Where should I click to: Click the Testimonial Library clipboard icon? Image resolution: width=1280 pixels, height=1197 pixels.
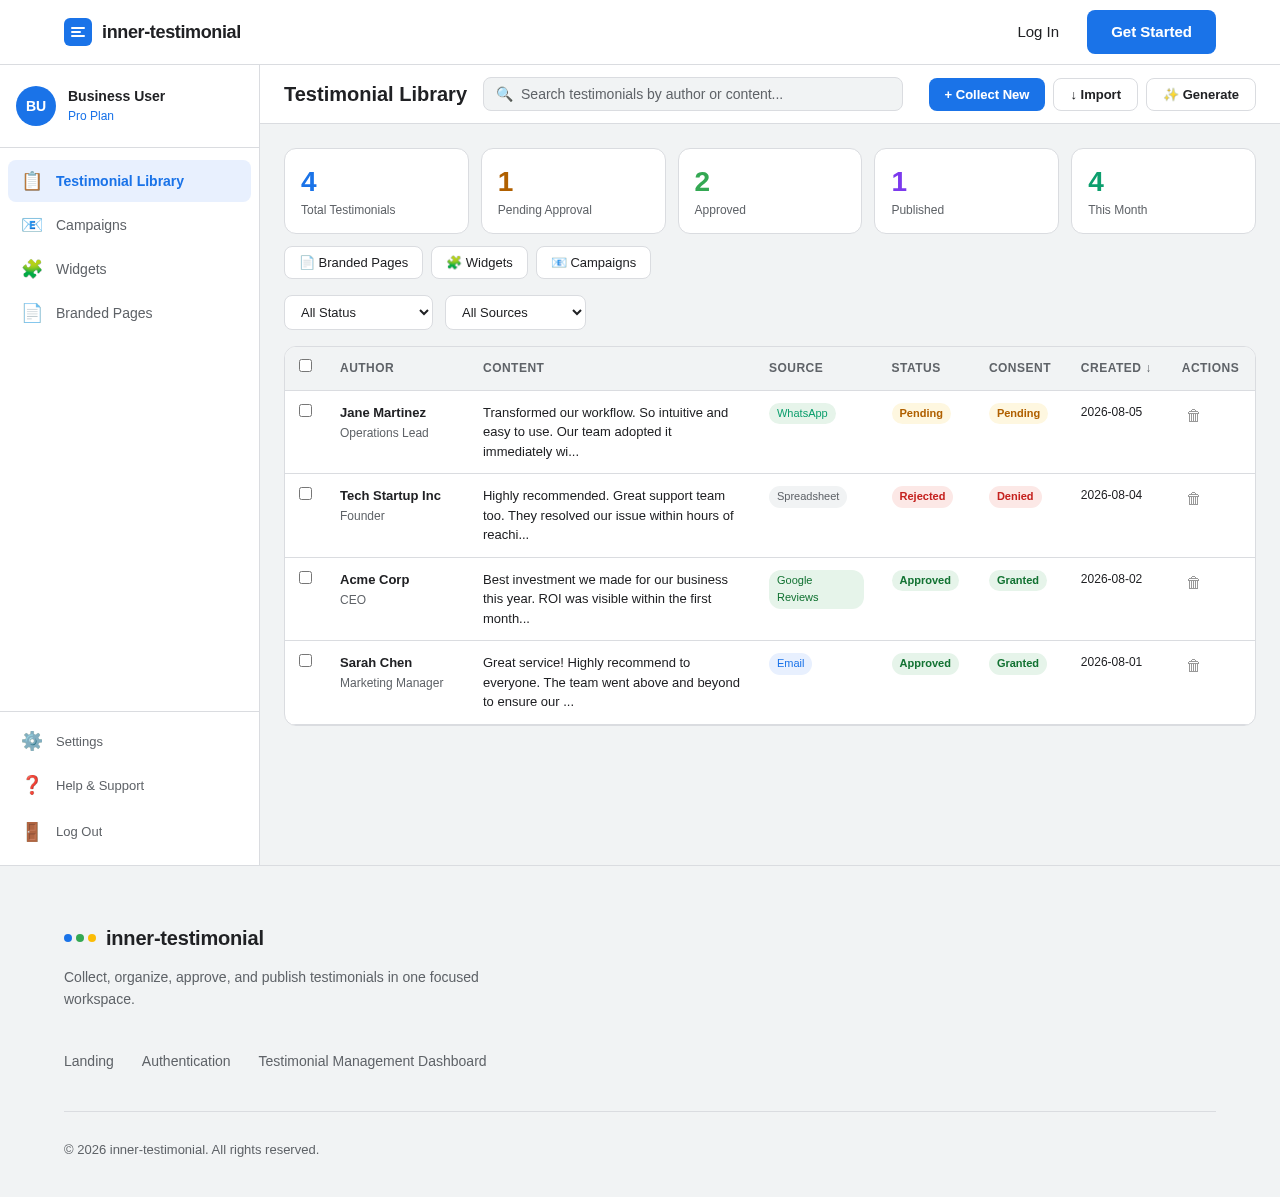tap(32, 181)
